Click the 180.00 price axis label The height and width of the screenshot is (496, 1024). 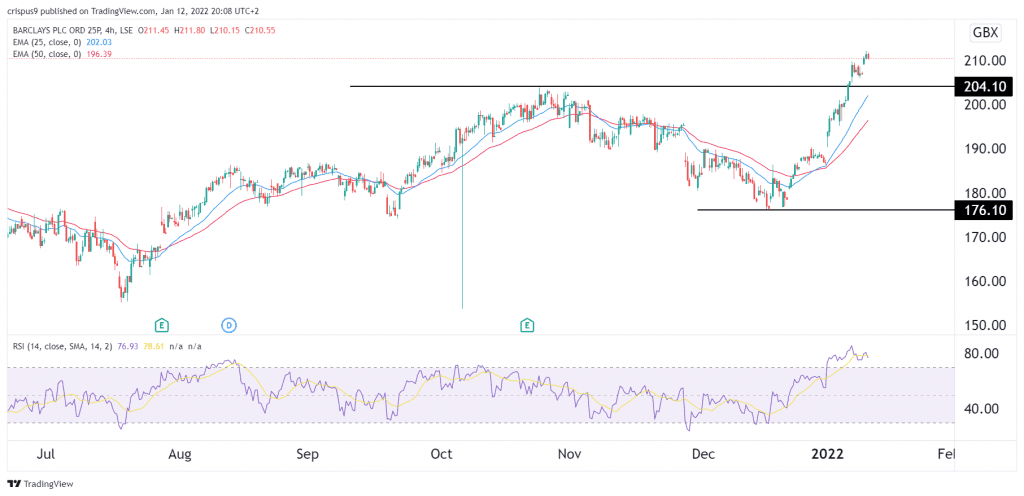click(987, 193)
